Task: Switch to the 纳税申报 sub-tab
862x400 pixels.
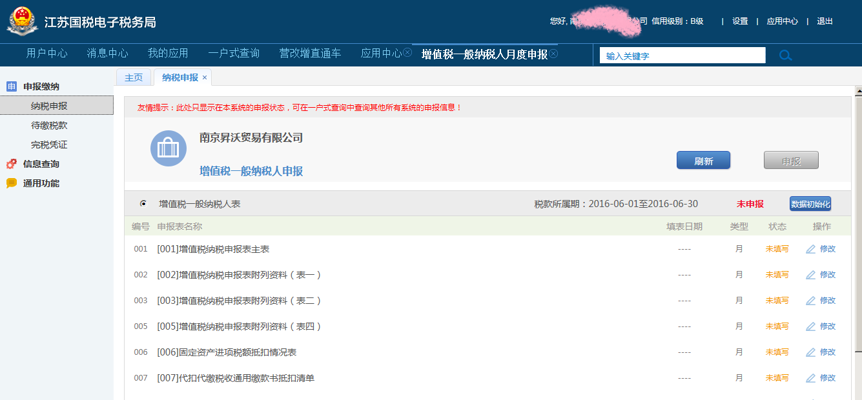Action: click(x=180, y=77)
